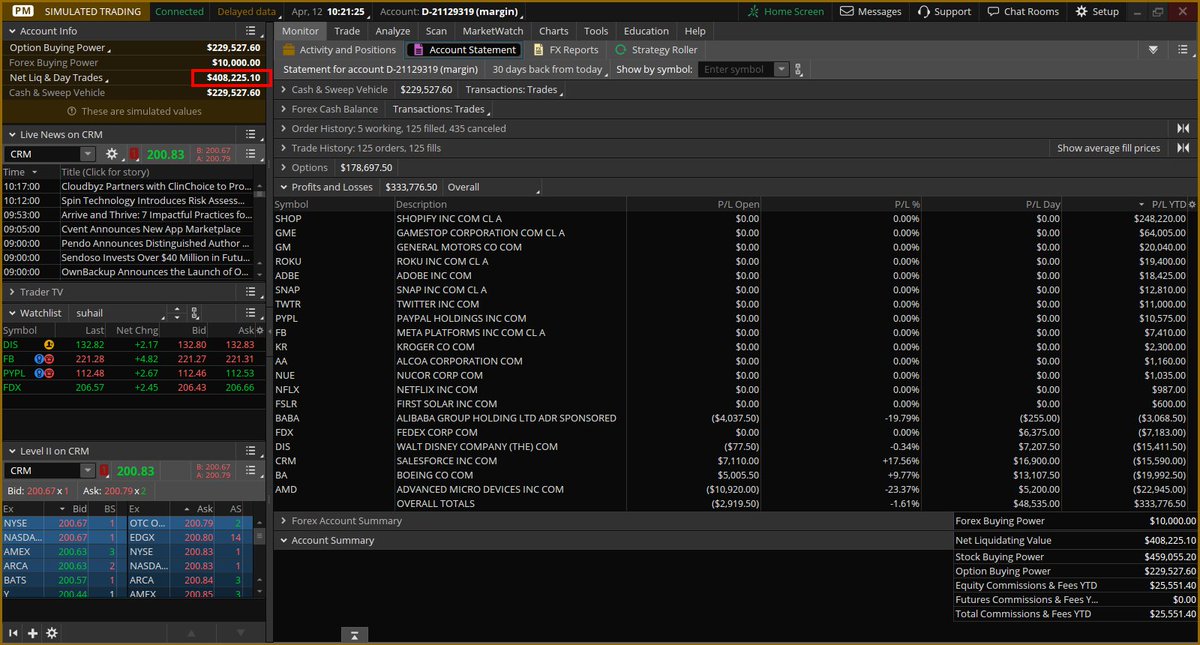The width and height of the screenshot is (1200, 645).
Task: Click bottom center collapse panel arrow
Action: (355, 634)
